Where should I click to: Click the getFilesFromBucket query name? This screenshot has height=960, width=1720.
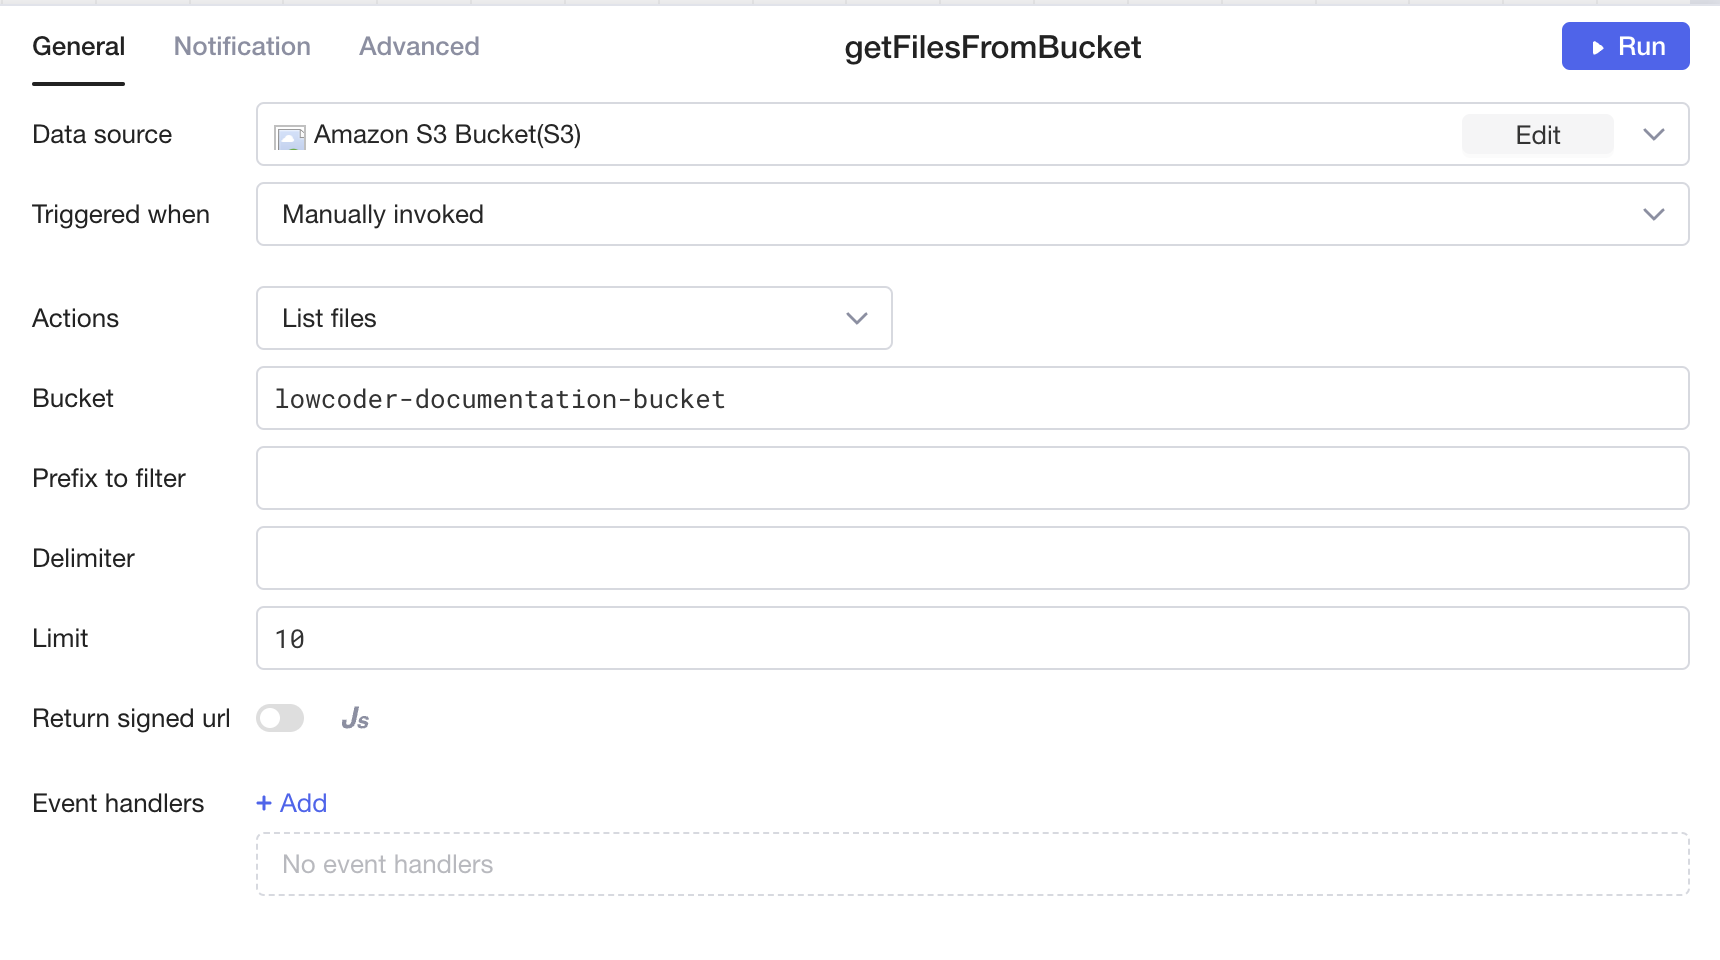(x=992, y=48)
